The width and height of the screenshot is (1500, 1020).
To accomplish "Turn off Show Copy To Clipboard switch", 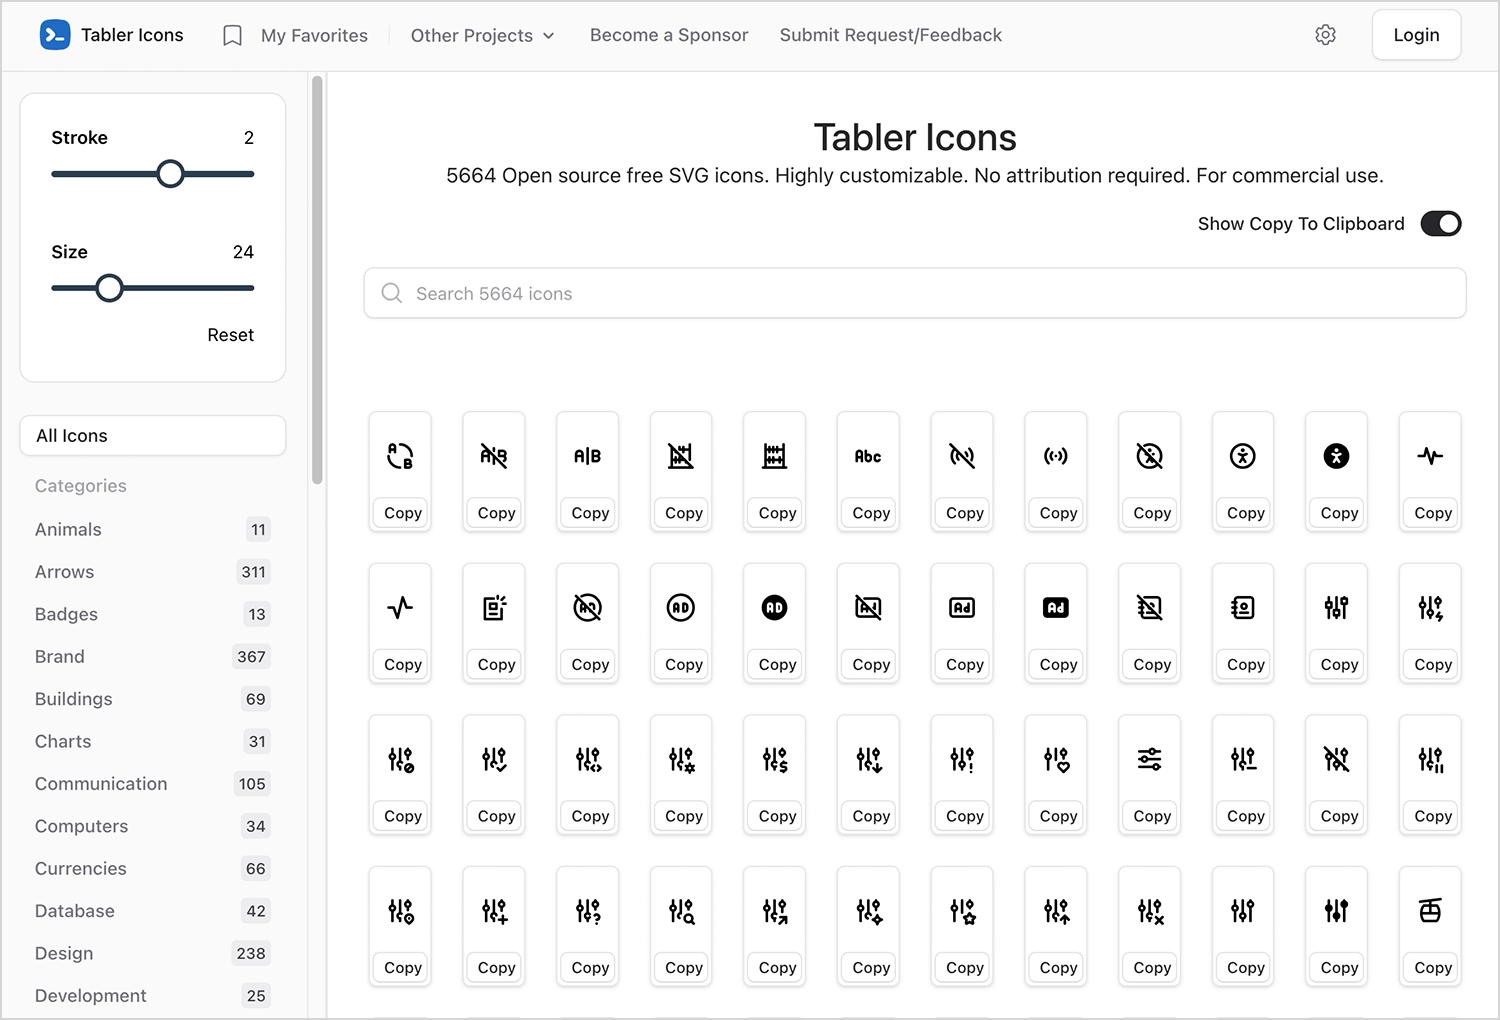I will coord(1441,224).
